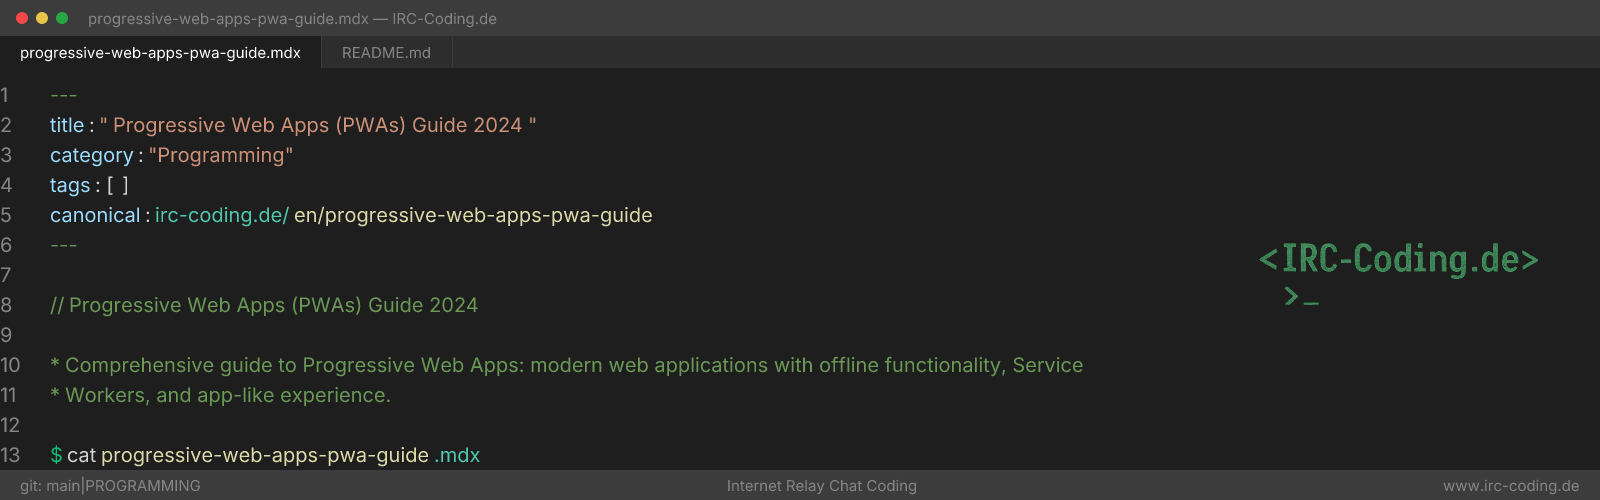
Task: Click the >_ terminal prompt logo icon
Action: click(1301, 296)
